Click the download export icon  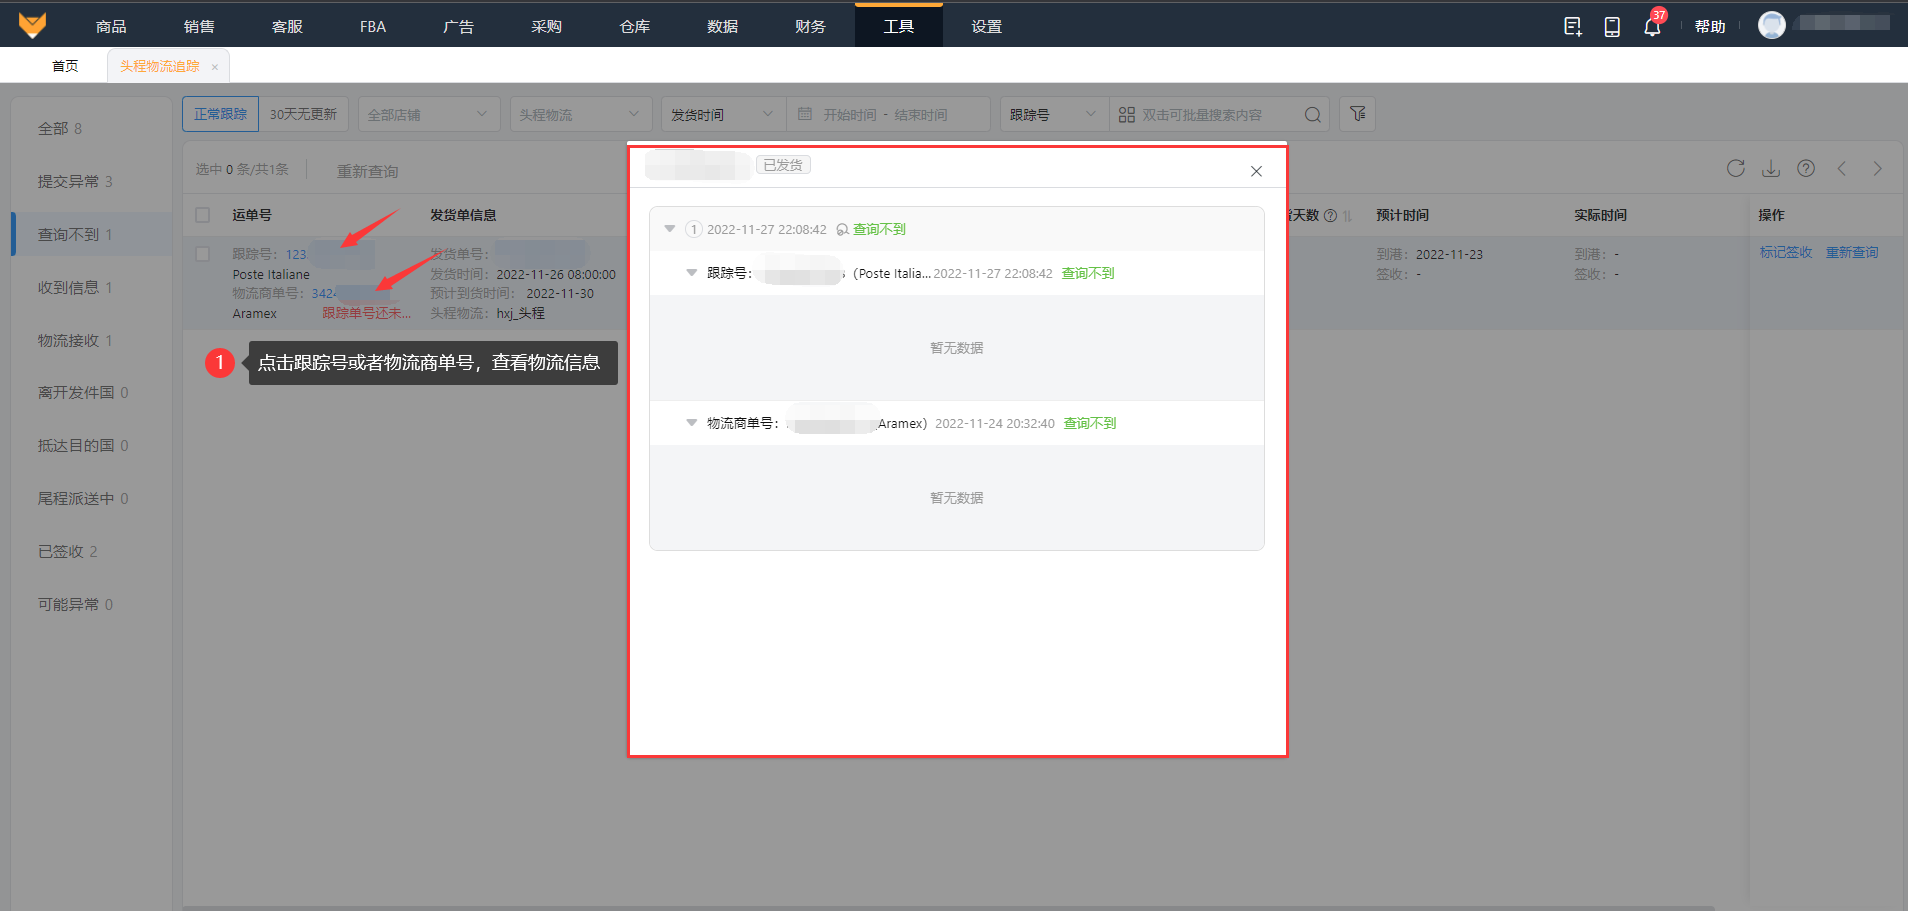coord(1771,168)
